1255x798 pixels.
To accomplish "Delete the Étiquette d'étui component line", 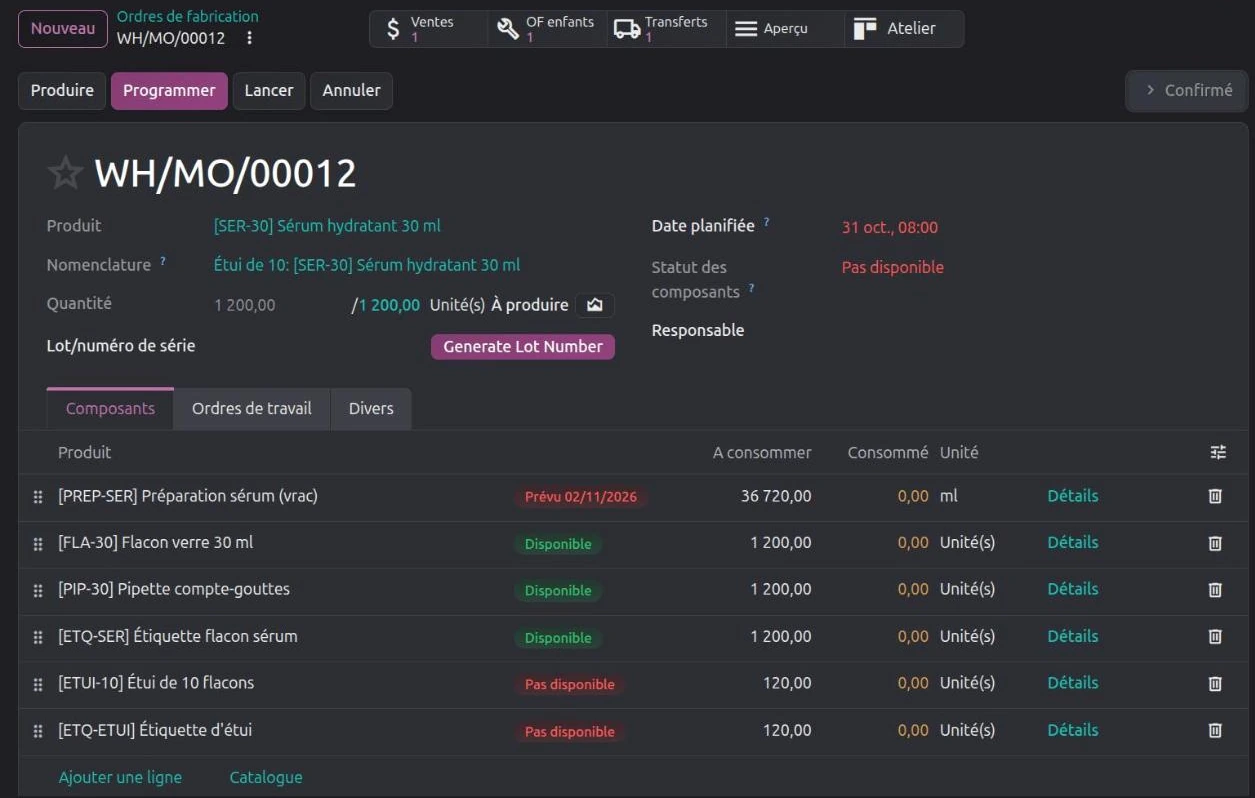I will point(1215,731).
